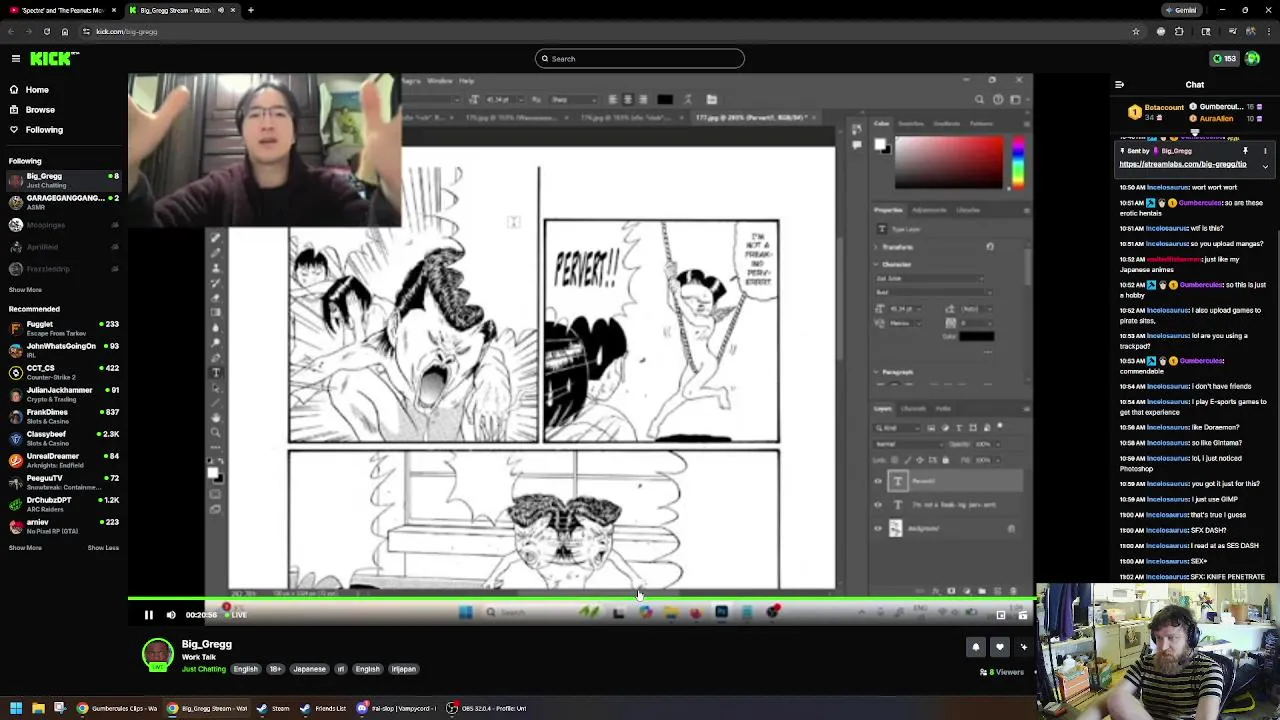Enable notifications for Big_Gregg

[x=976, y=647]
